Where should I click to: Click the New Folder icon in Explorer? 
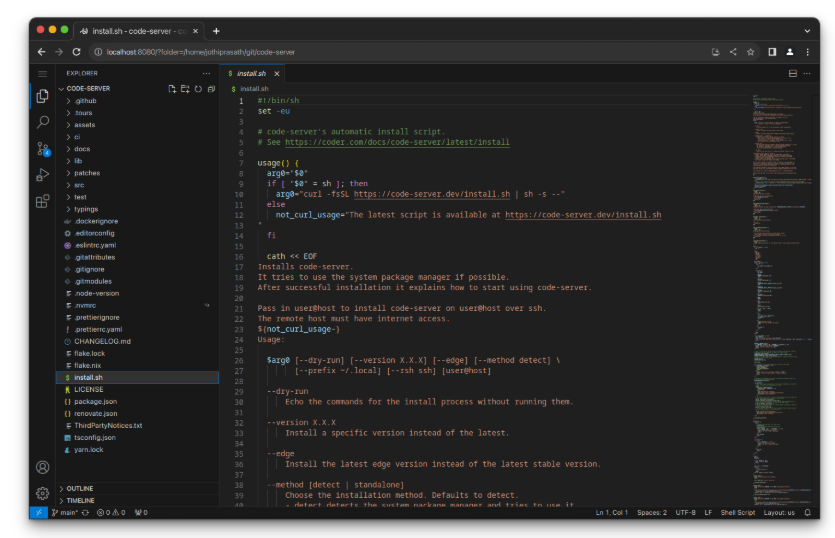[x=185, y=88]
